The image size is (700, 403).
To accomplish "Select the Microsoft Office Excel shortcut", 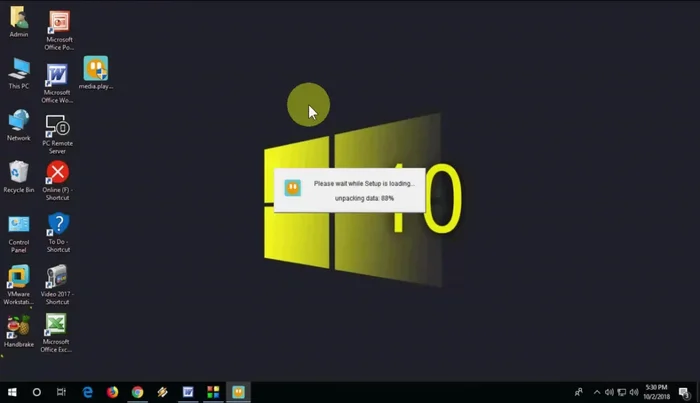I will pyautogui.click(x=56, y=333).
